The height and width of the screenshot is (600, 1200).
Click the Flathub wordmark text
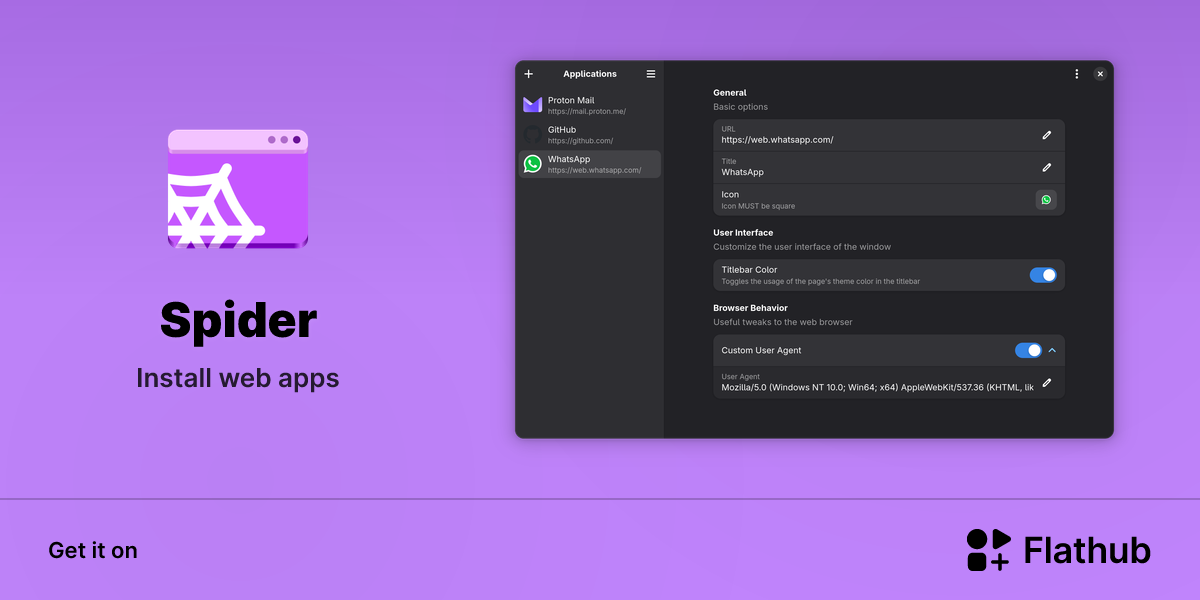click(1087, 550)
